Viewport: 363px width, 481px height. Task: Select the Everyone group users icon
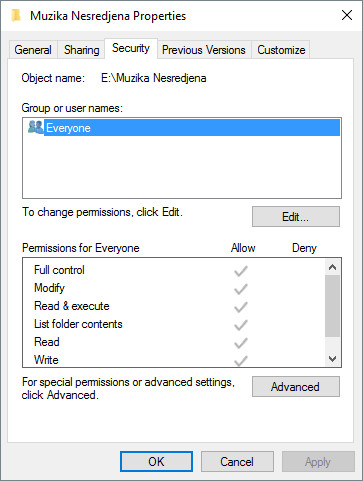click(36, 127)
